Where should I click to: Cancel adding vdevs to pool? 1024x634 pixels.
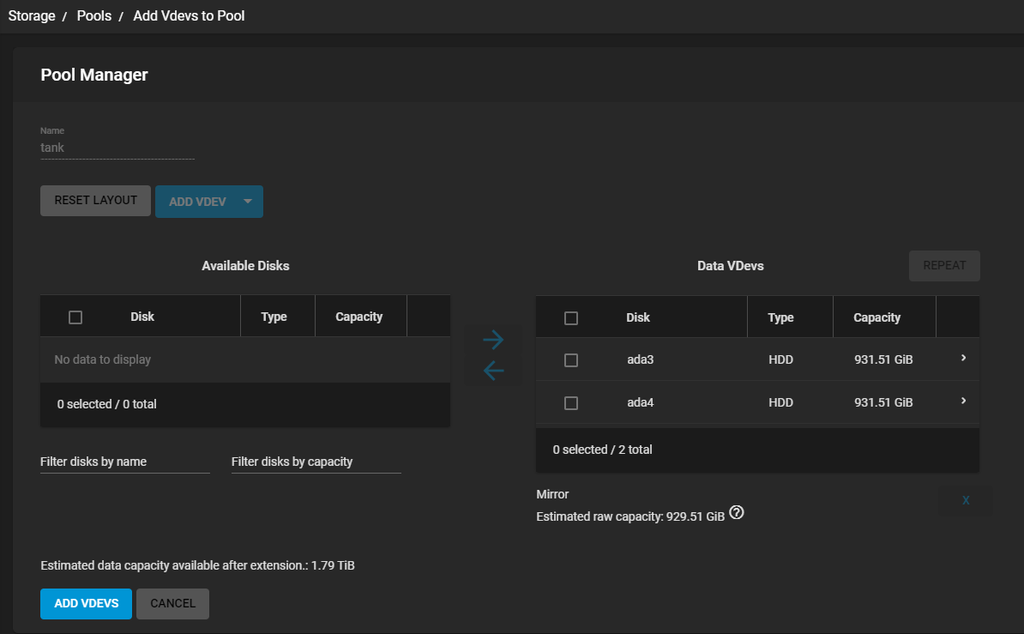(173, 603)
